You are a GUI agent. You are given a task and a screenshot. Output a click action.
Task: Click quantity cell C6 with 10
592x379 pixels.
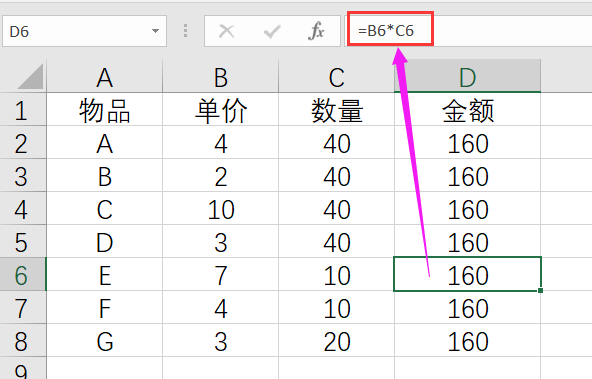tap(336, 274)
